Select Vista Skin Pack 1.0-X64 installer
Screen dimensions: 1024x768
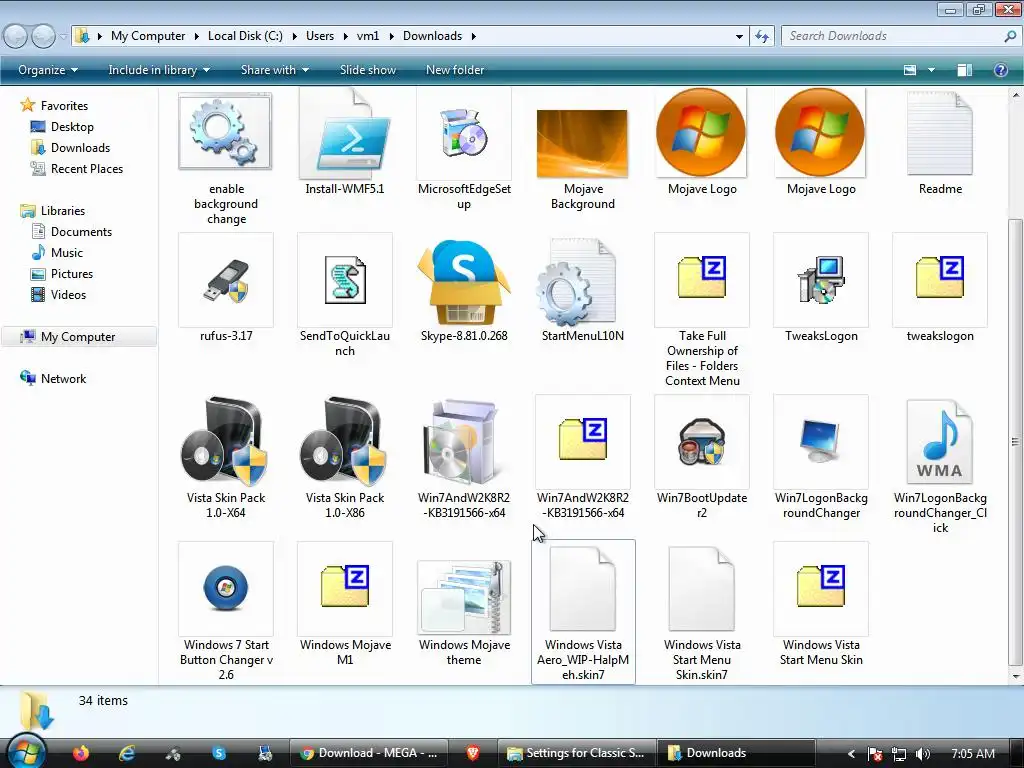pyautogui.click(x=226, y=442)
